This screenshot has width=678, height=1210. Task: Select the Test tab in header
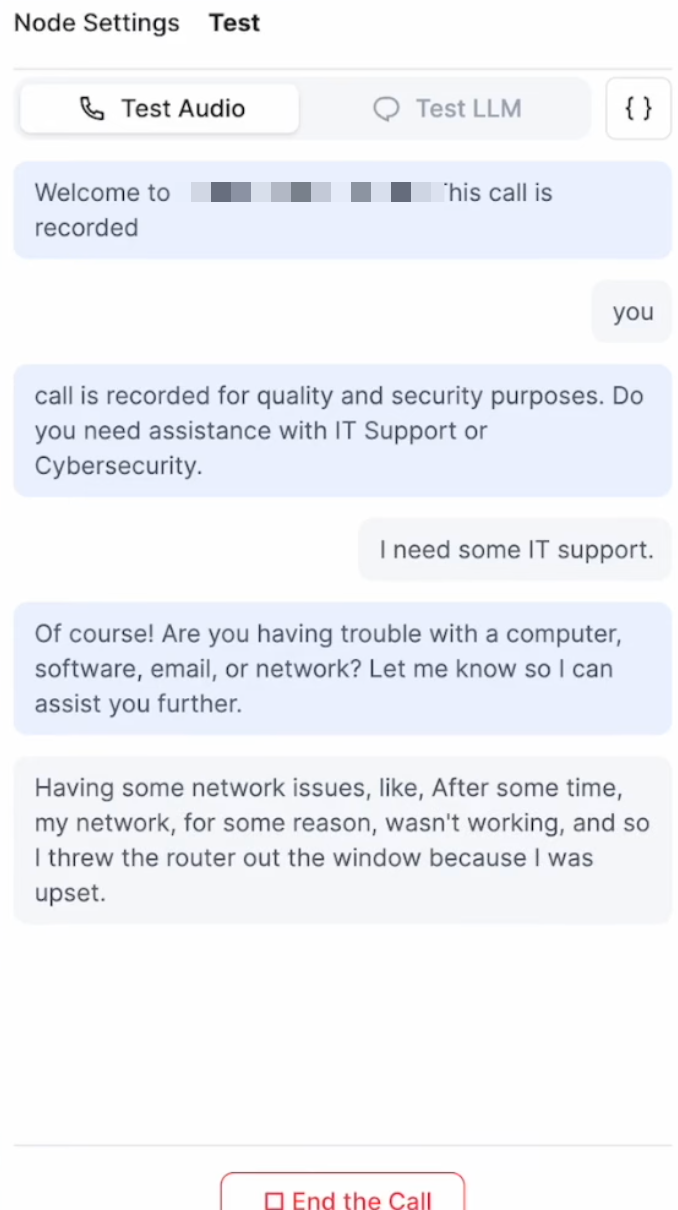(x=234, y=23)
